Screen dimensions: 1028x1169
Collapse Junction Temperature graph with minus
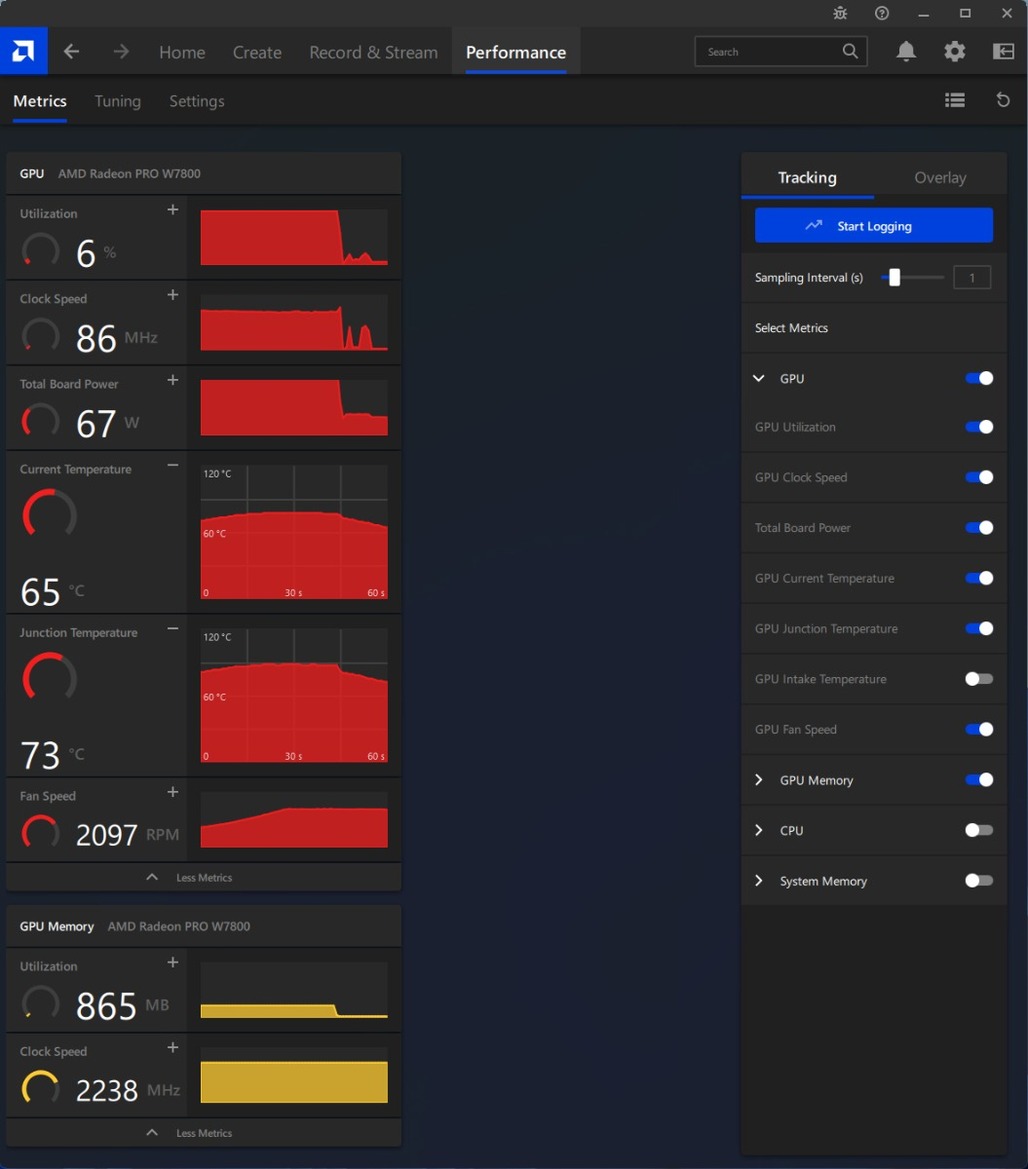(173, 628)
